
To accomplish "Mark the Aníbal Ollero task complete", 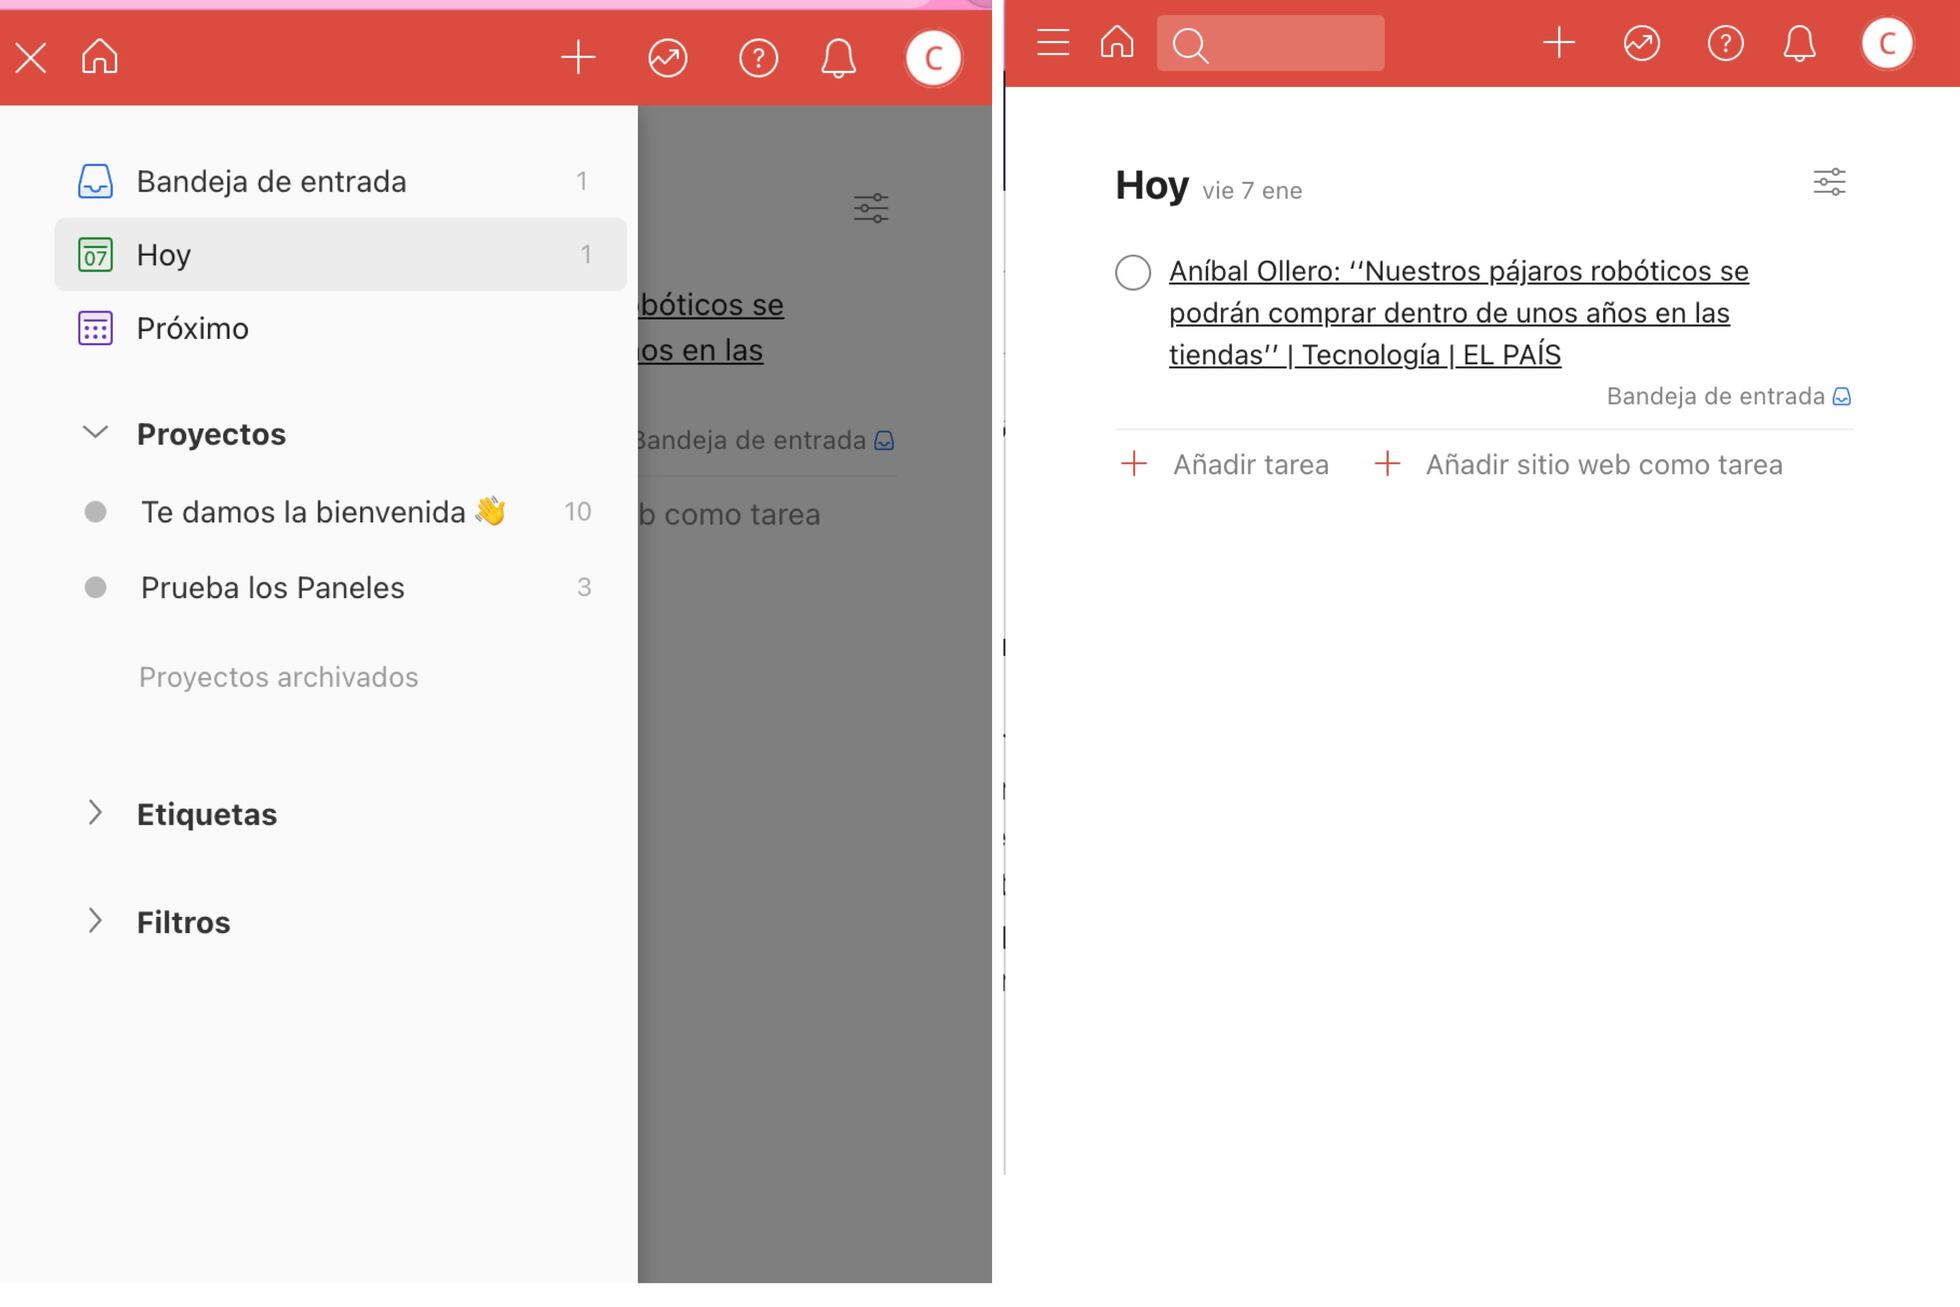I will coord(1133,272).
